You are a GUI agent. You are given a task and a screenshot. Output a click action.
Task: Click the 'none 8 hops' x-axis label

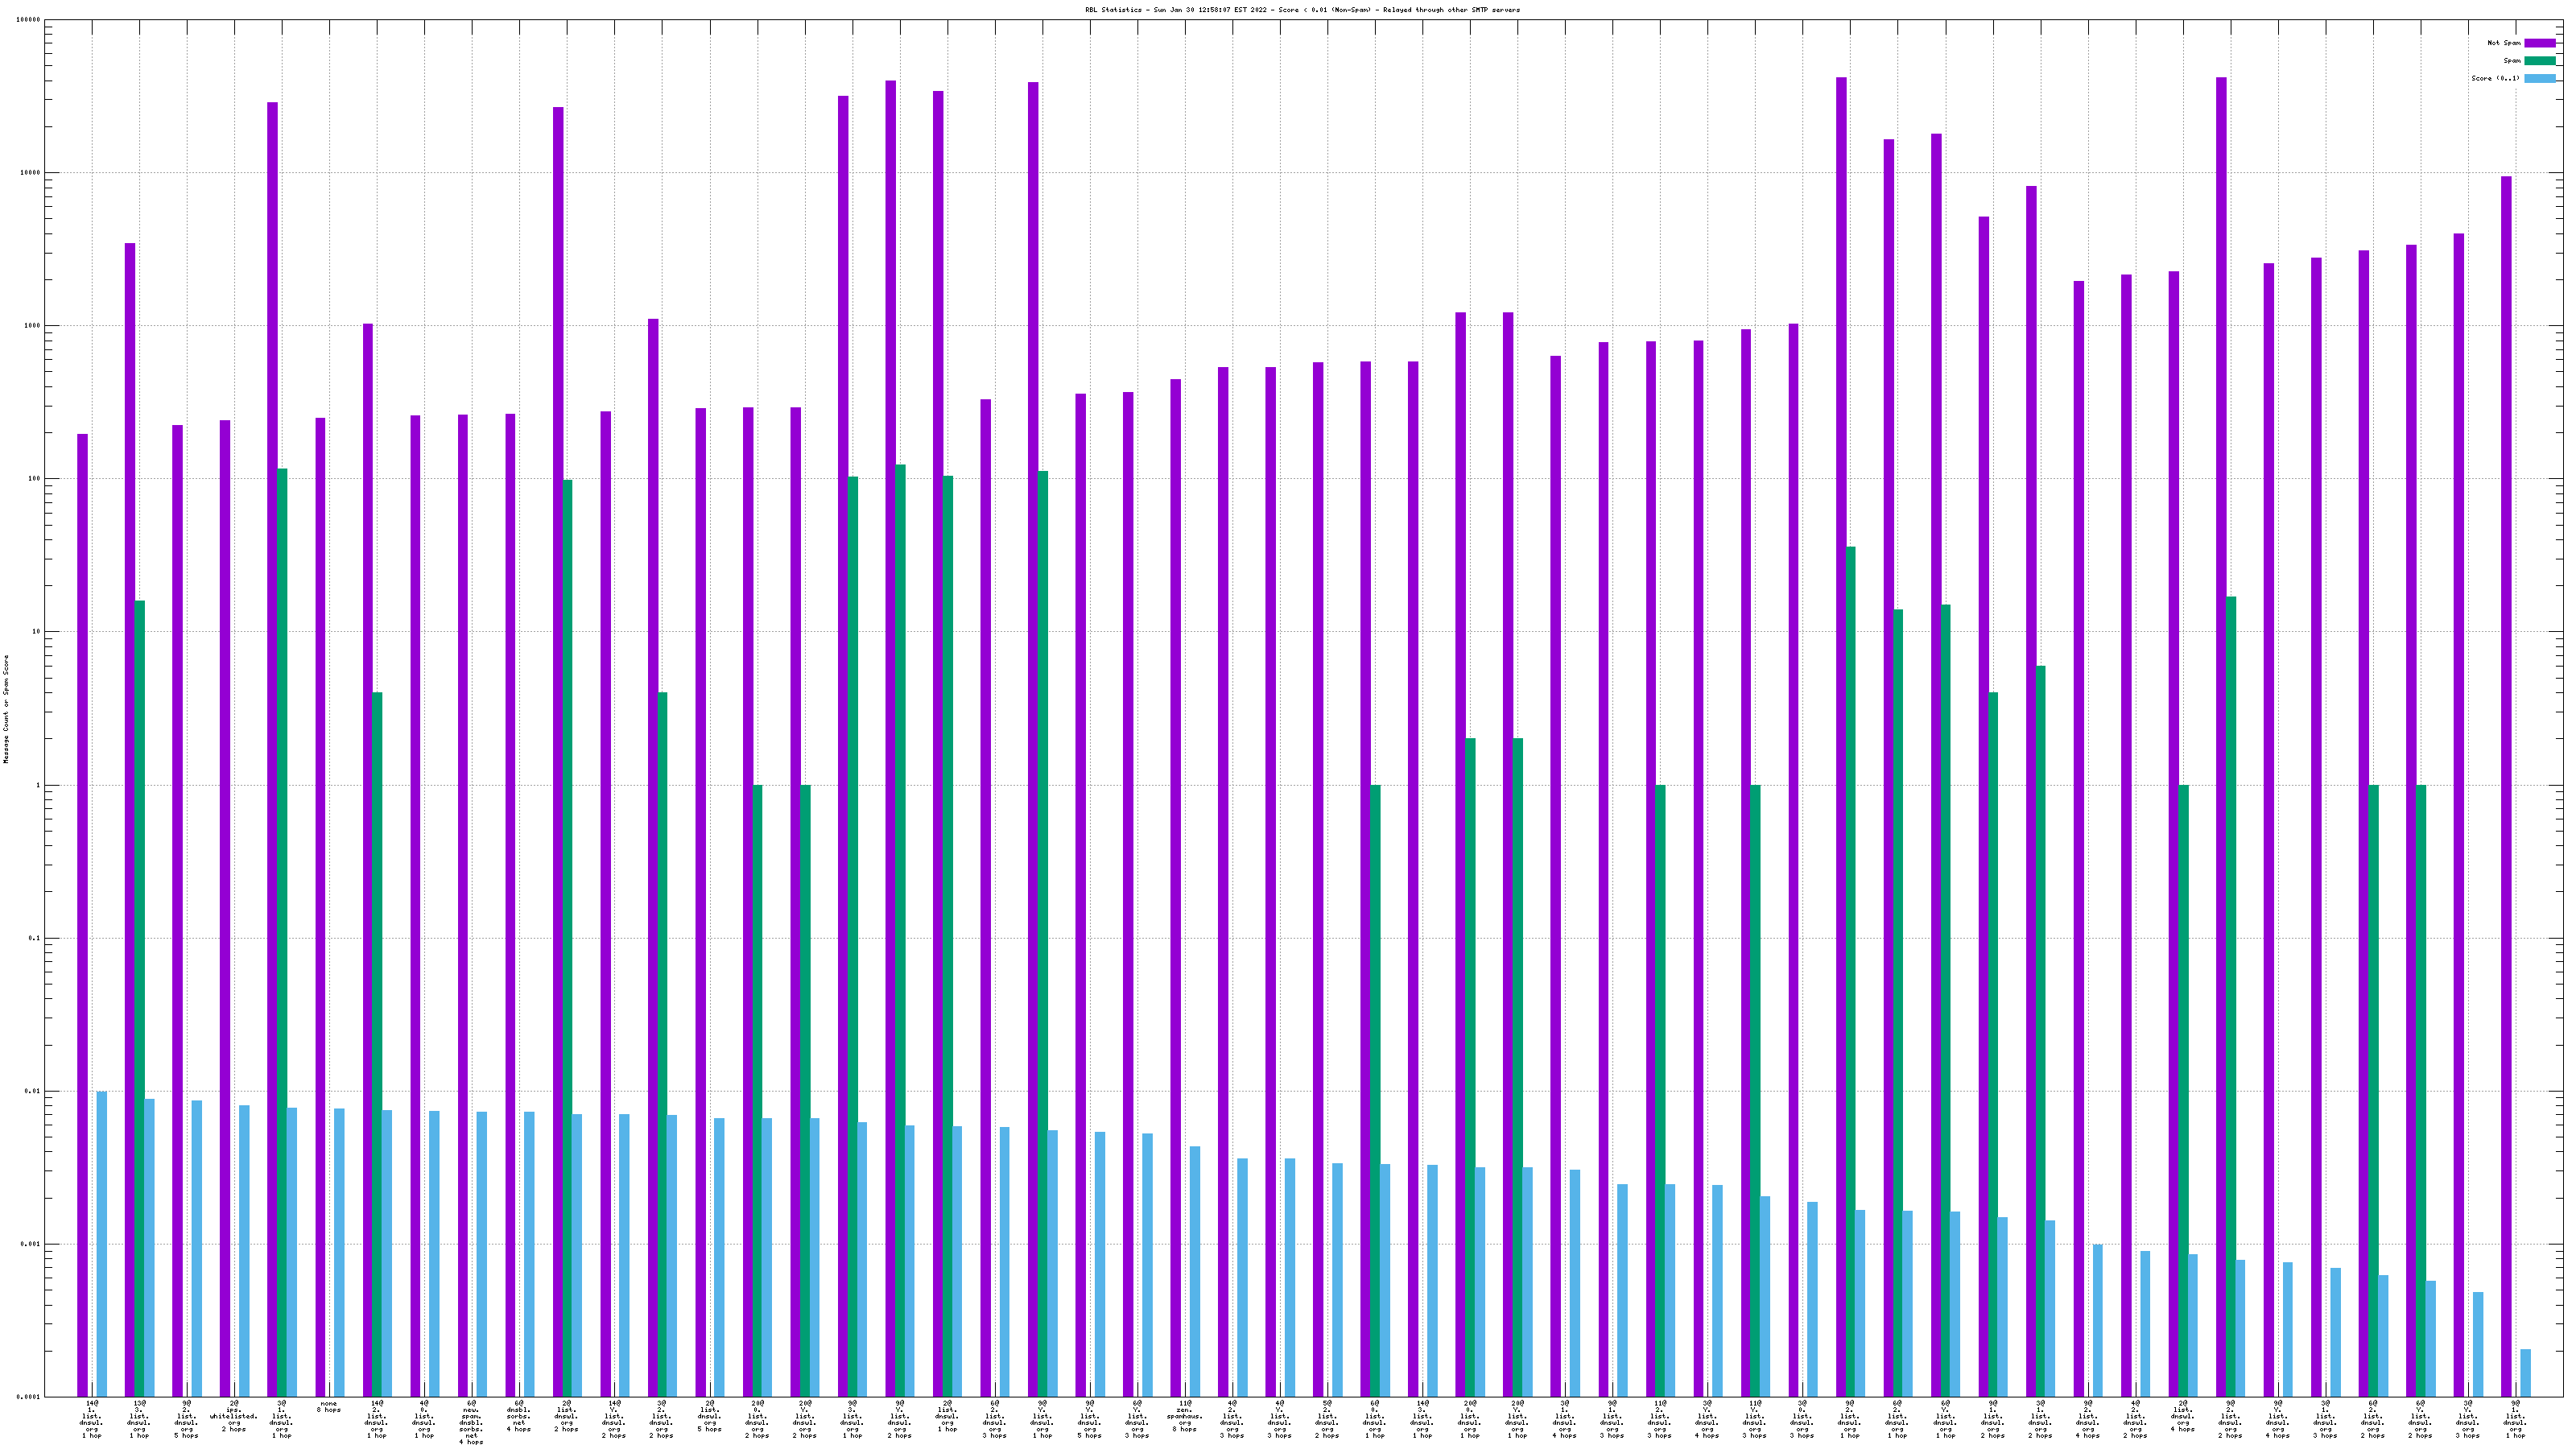click(x=329, y=1407)
